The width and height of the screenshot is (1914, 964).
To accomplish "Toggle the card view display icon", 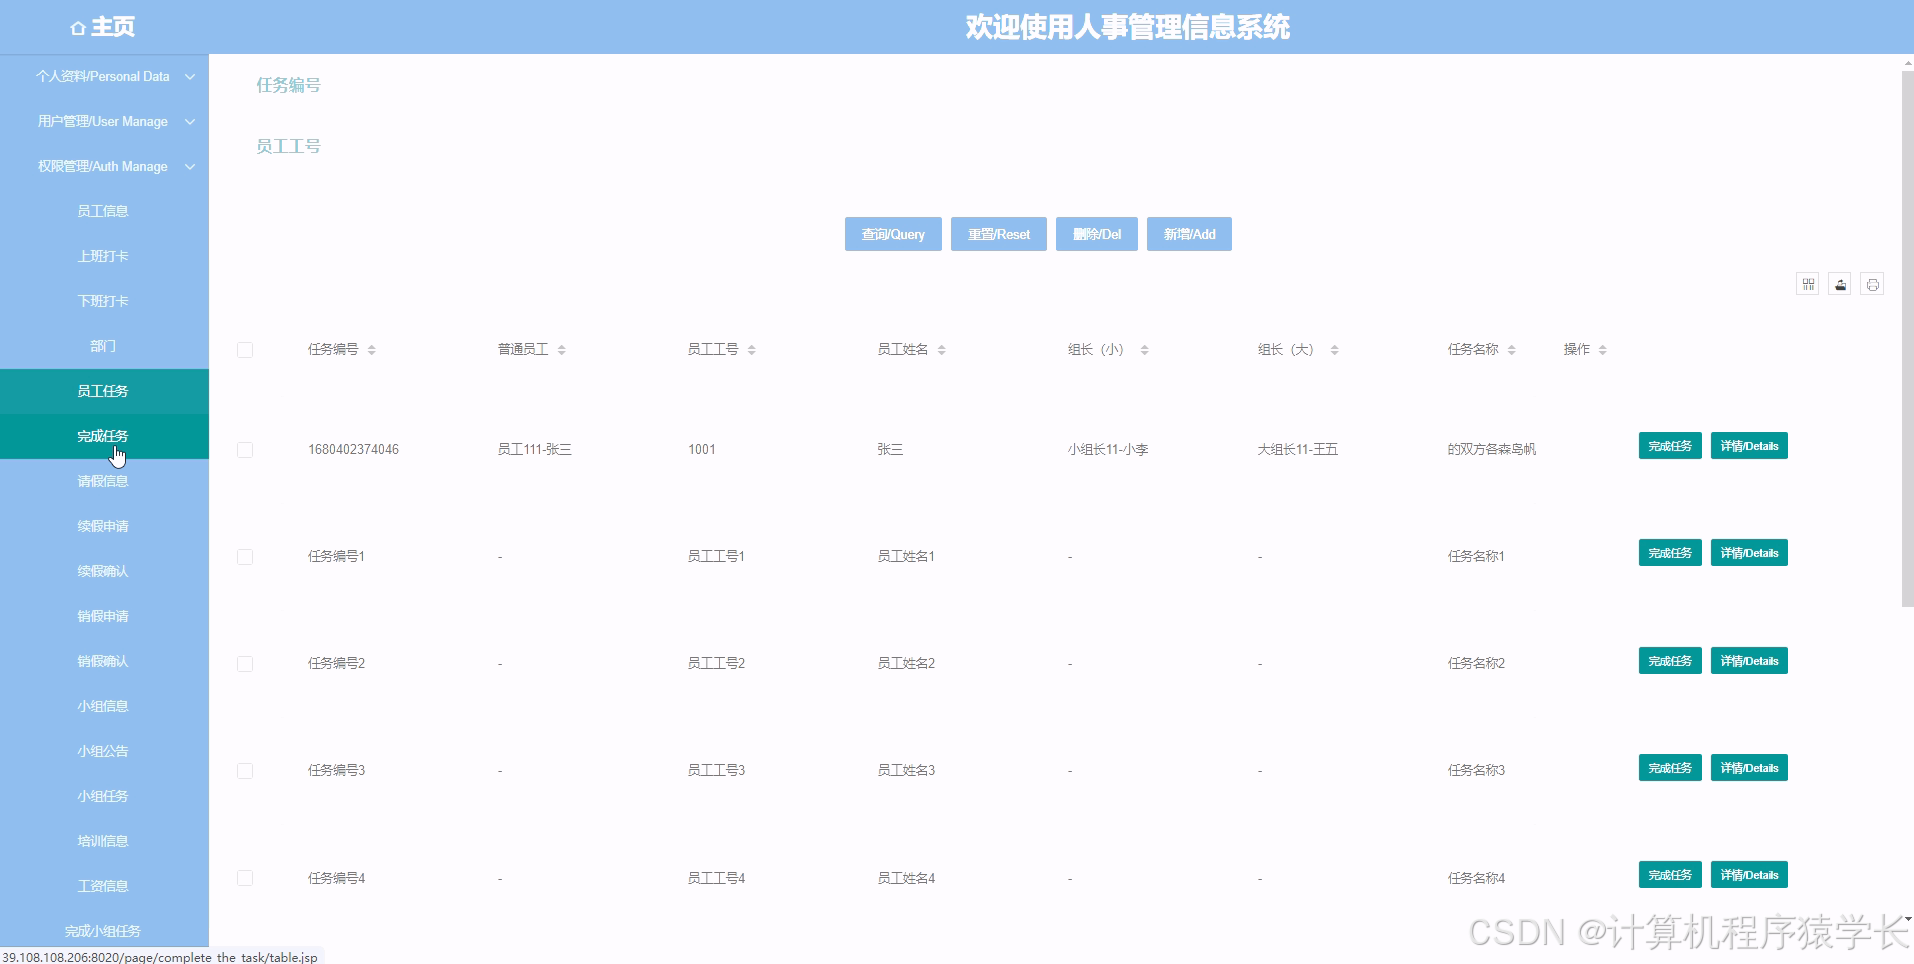I will (1808, 283).
